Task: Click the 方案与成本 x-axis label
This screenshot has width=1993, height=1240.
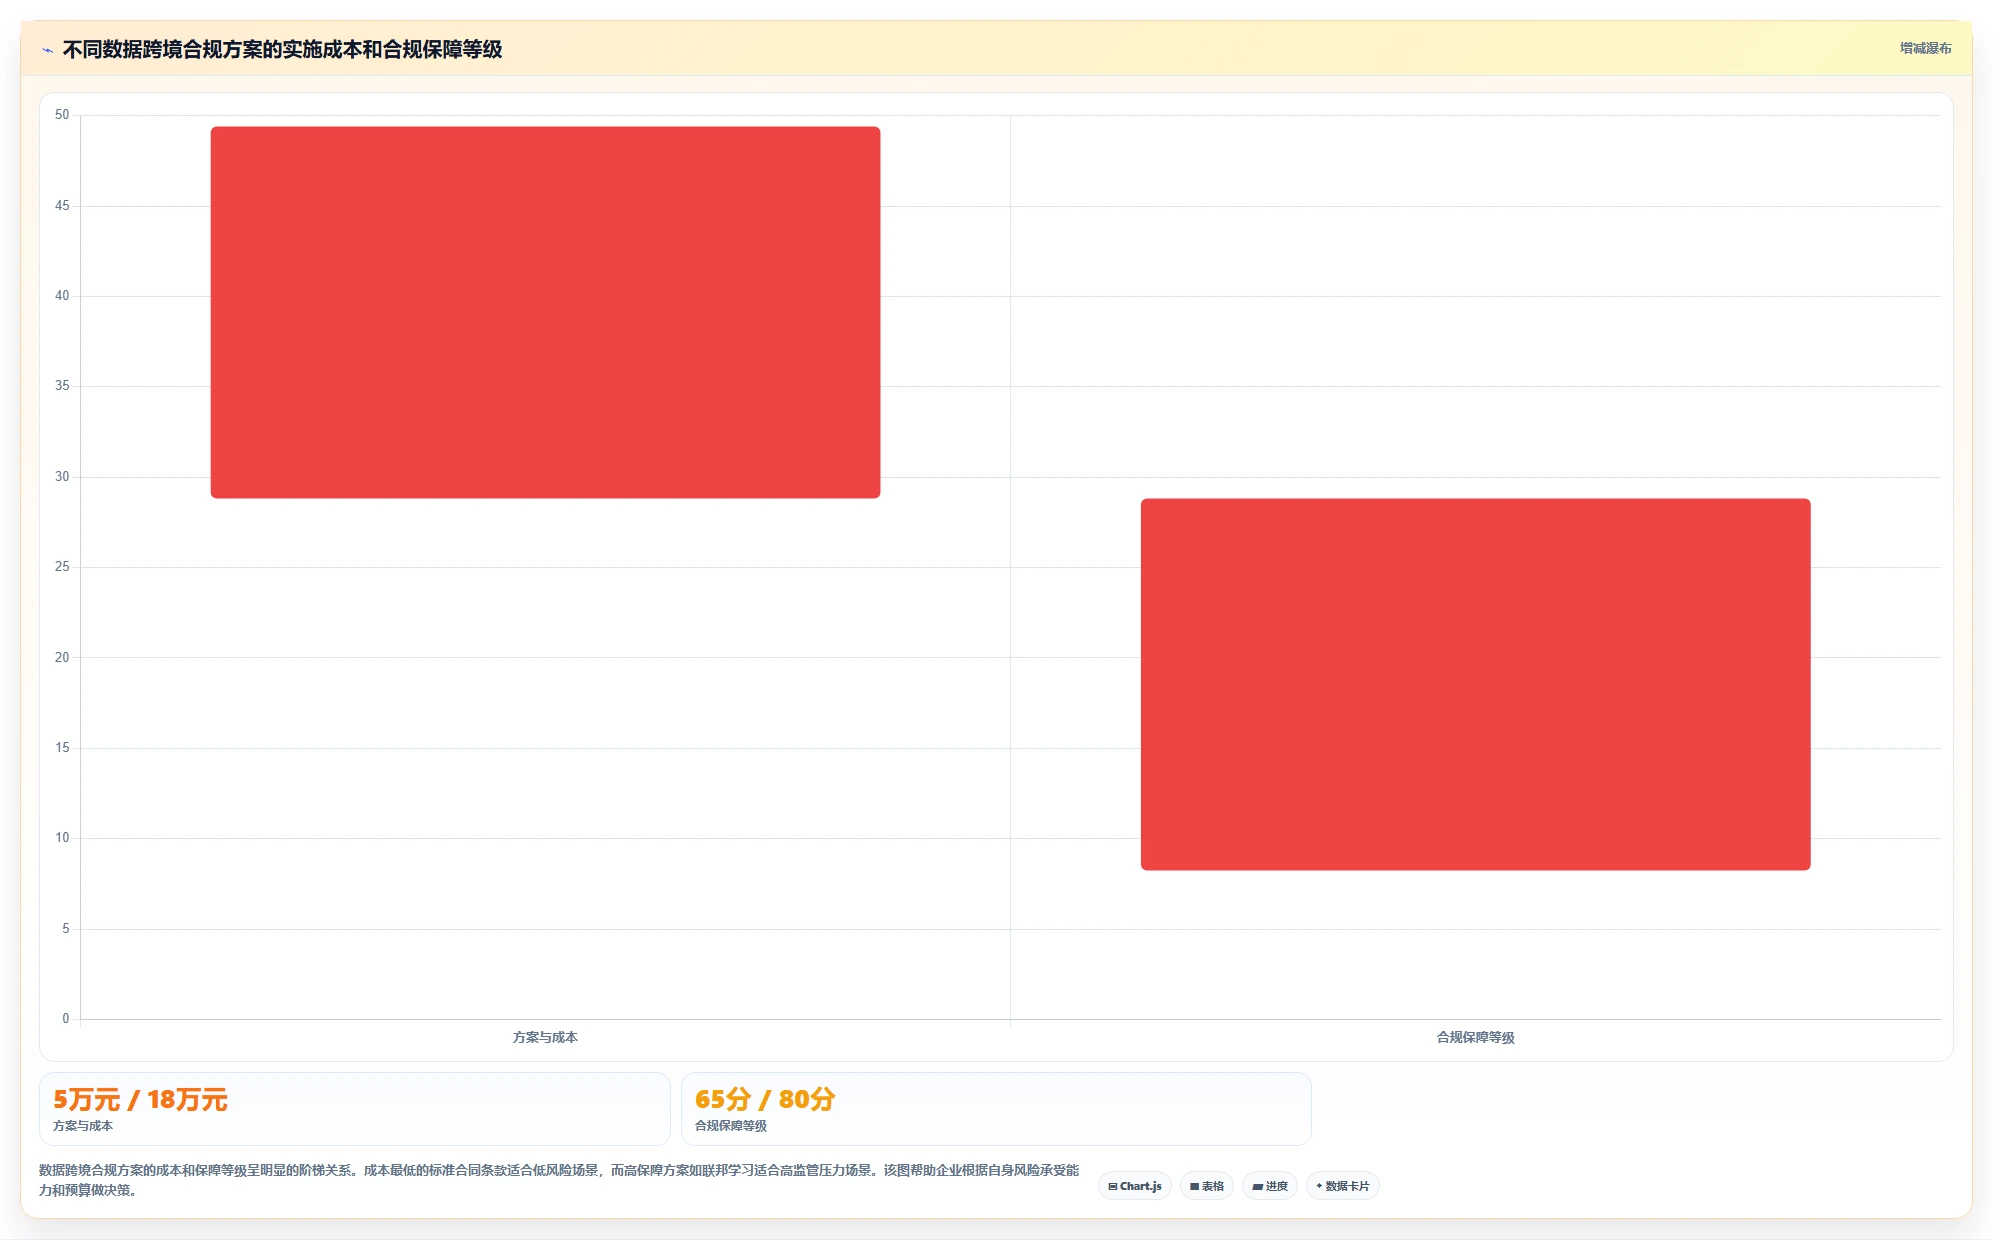Action: click(x=545, y=1037)
